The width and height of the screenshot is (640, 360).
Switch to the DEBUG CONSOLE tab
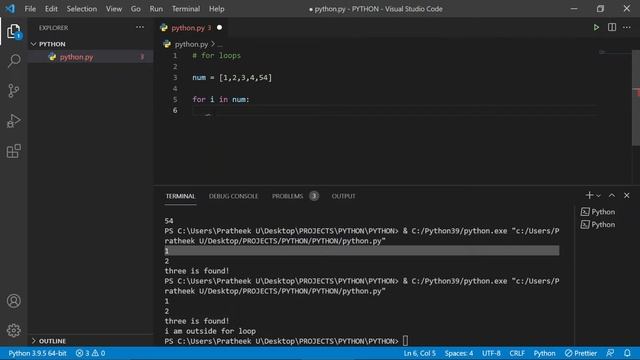[233, 196]
